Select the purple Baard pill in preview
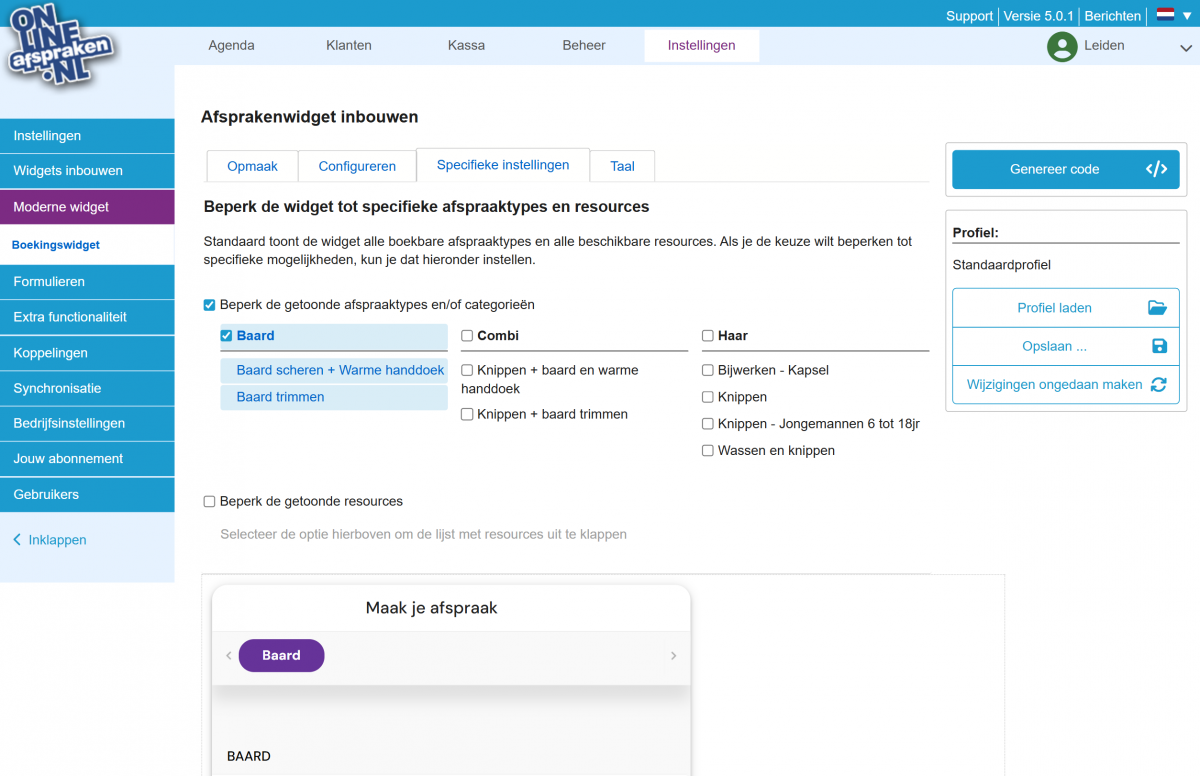The width and height of the screenshot is (1200, 776). click(x=281, y=655)
